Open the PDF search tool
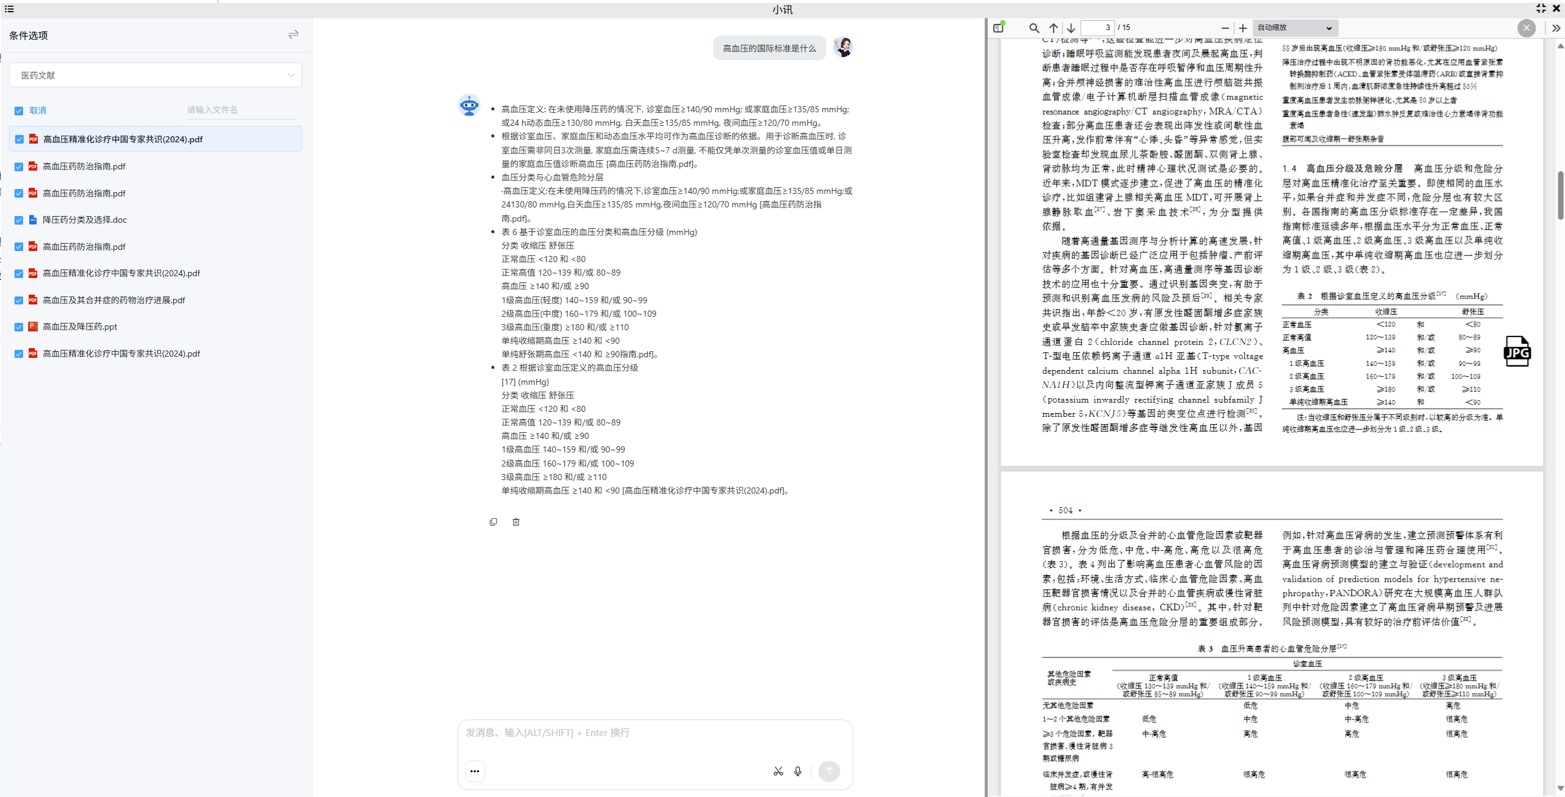This screenshot has width=1565, height=797. pos(1034,27)
